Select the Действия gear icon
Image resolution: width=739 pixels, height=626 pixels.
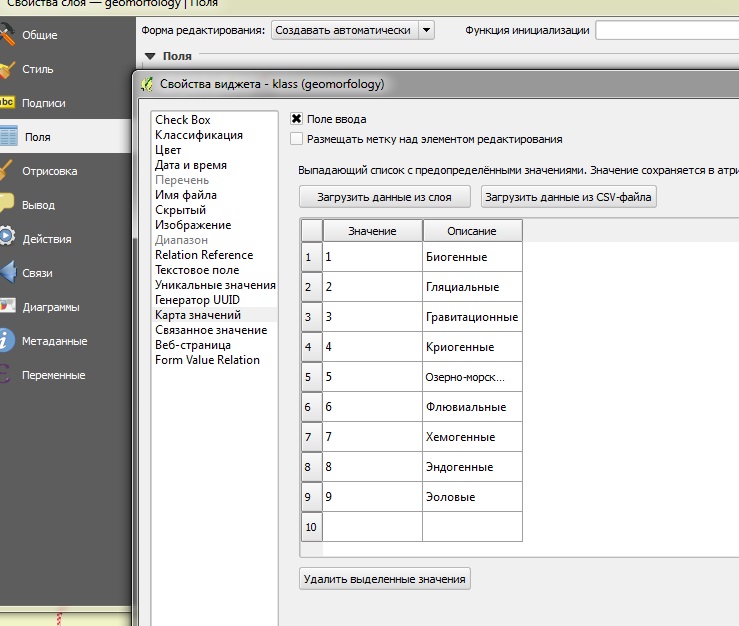coord(8,239)
